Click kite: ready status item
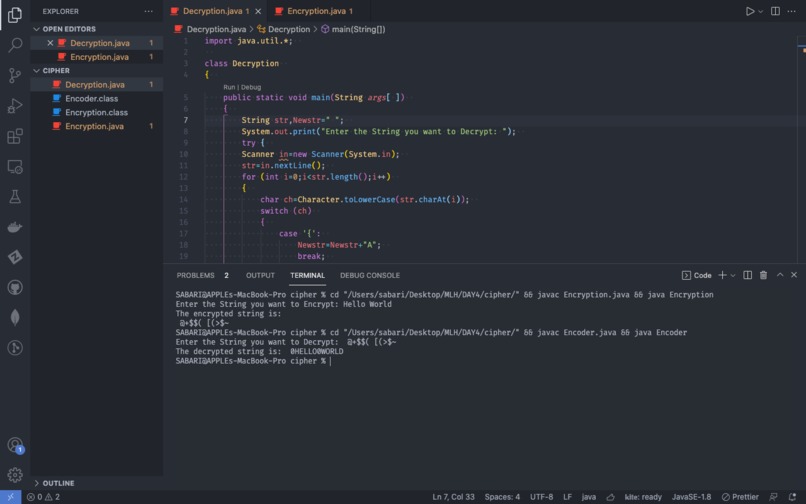Screen dimensions: 806x504 click(643, 497)
